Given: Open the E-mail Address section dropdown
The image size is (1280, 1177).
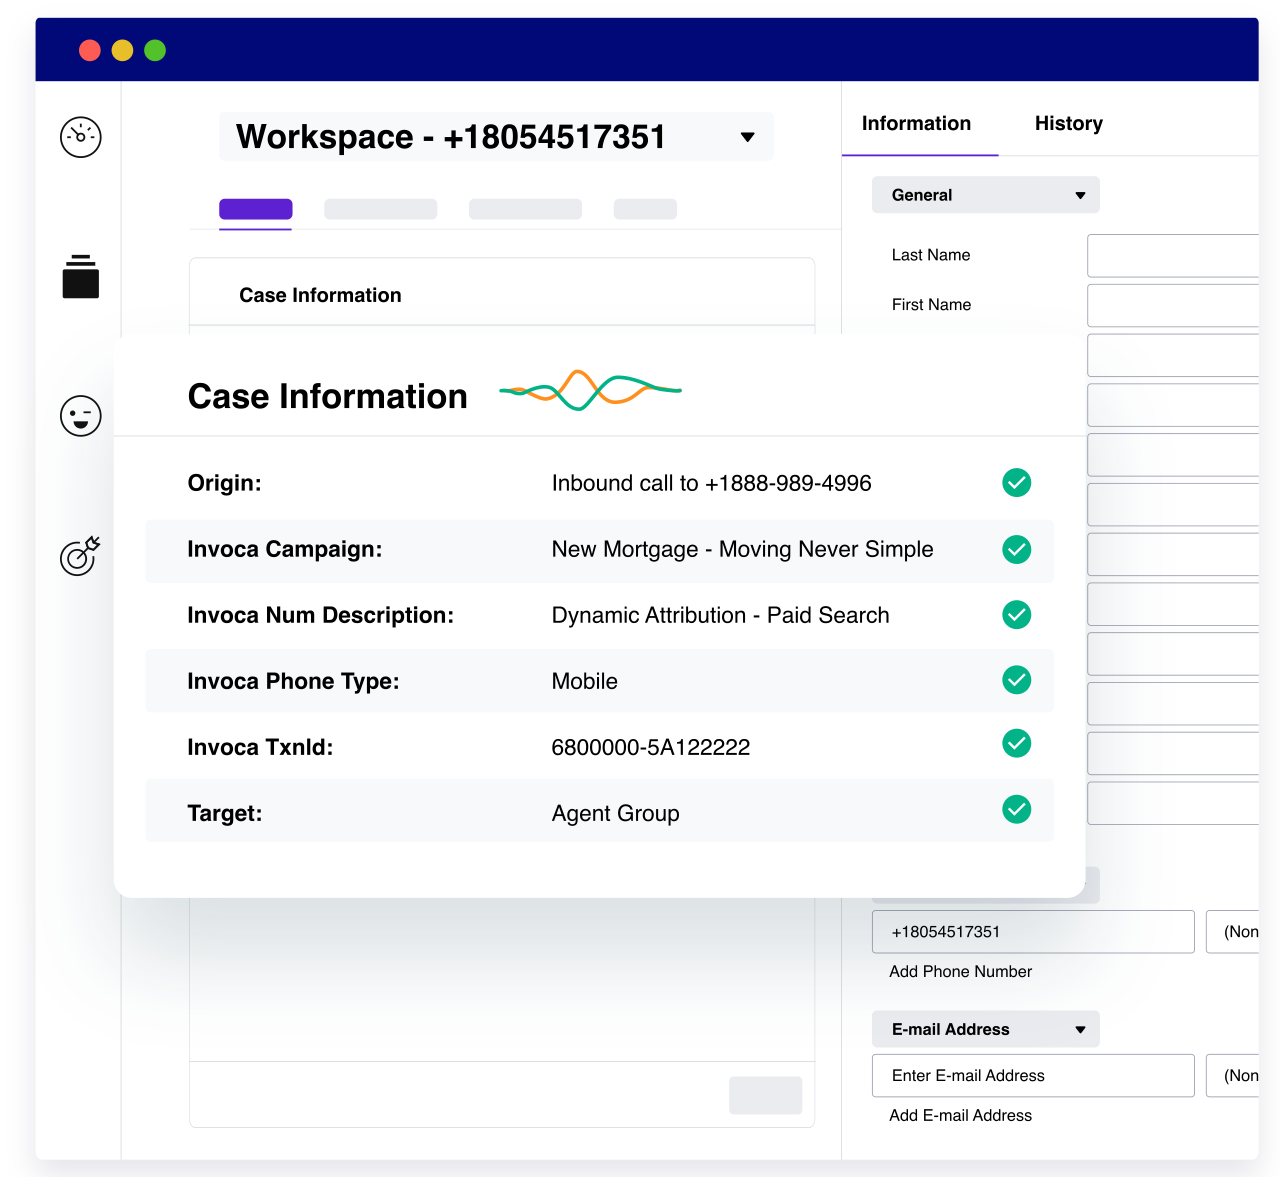Looking at the screenshot, I should [x=986, y=1029].
